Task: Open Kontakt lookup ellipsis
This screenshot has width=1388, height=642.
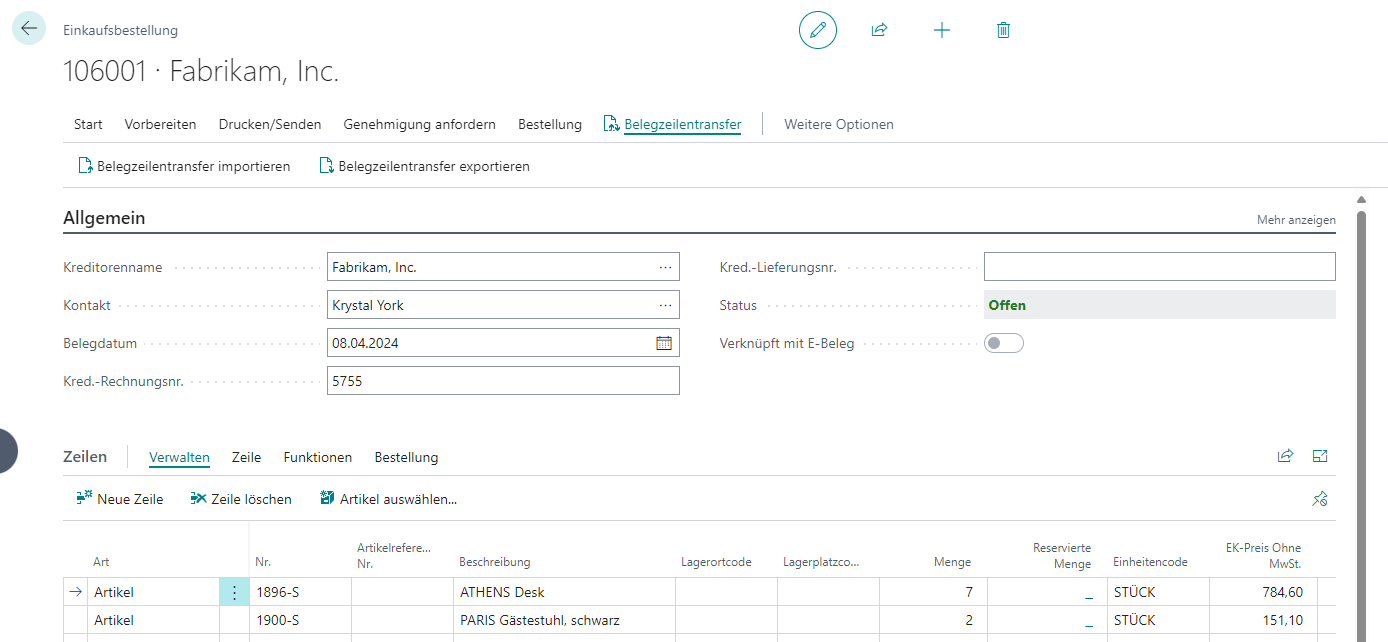Action: (665, 305)
